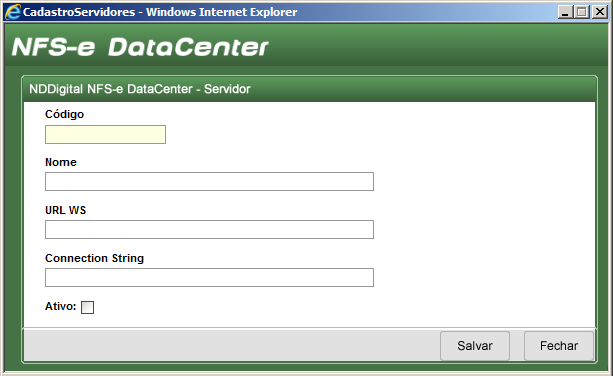This screenshot has height=376, width=613.
Task: Enable the Ativo checkbox
Action: 88,307
